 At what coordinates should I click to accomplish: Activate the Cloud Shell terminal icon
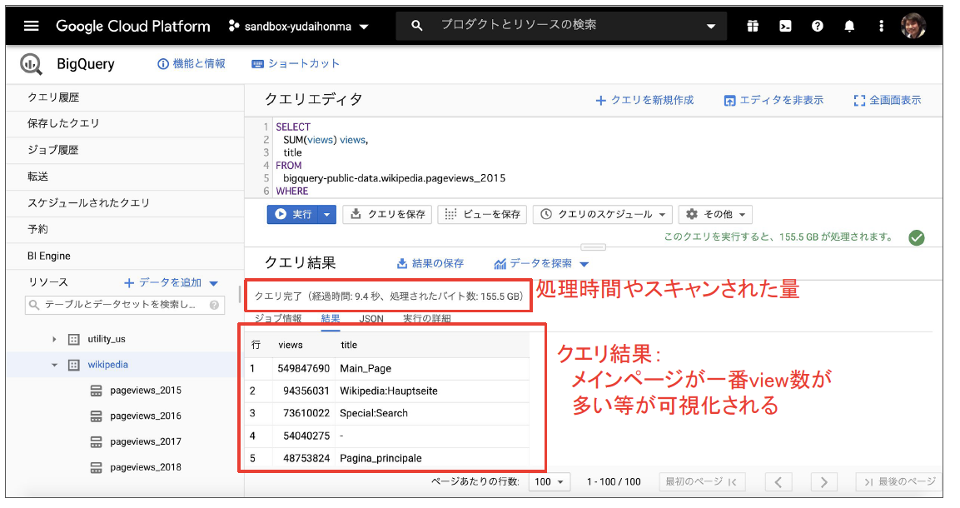pos(785,26)
